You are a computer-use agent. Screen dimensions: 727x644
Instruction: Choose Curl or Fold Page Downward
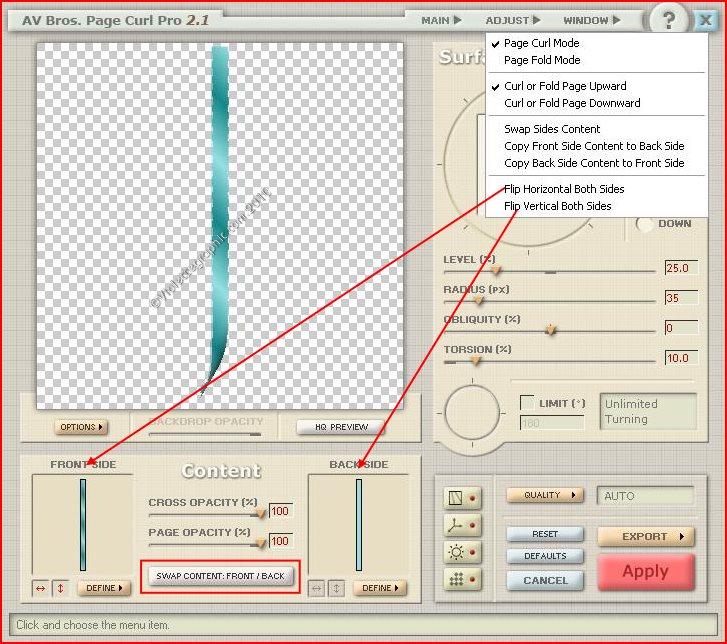572,103
